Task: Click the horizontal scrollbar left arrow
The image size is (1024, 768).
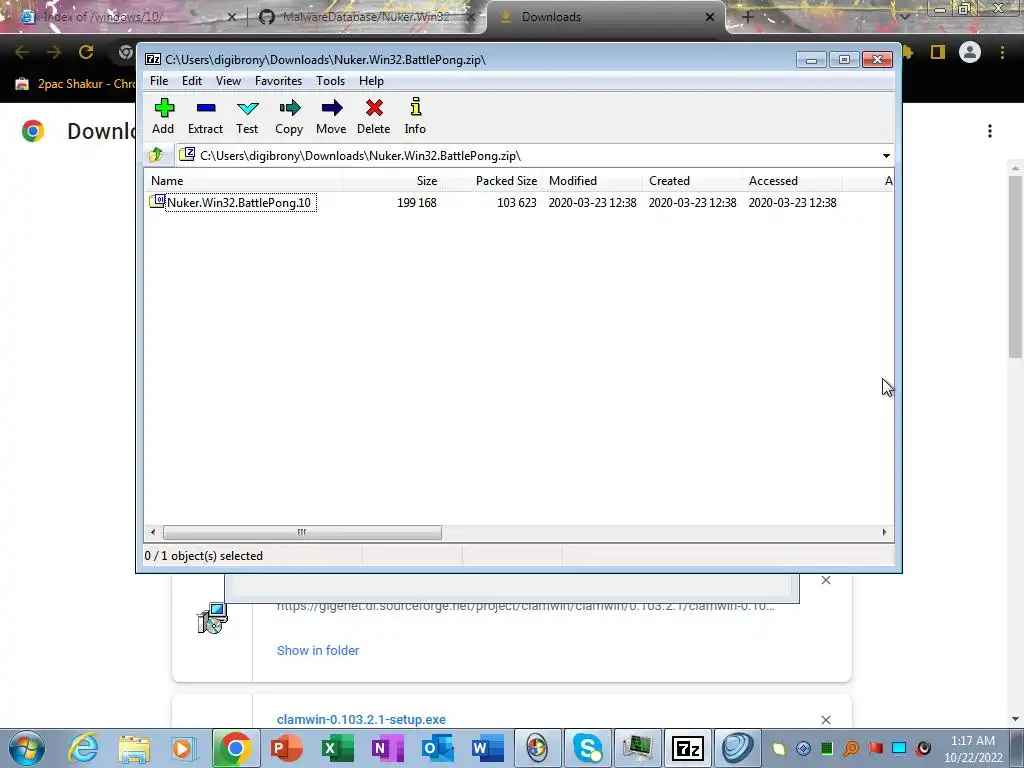Action: click(x=153, y=532)
